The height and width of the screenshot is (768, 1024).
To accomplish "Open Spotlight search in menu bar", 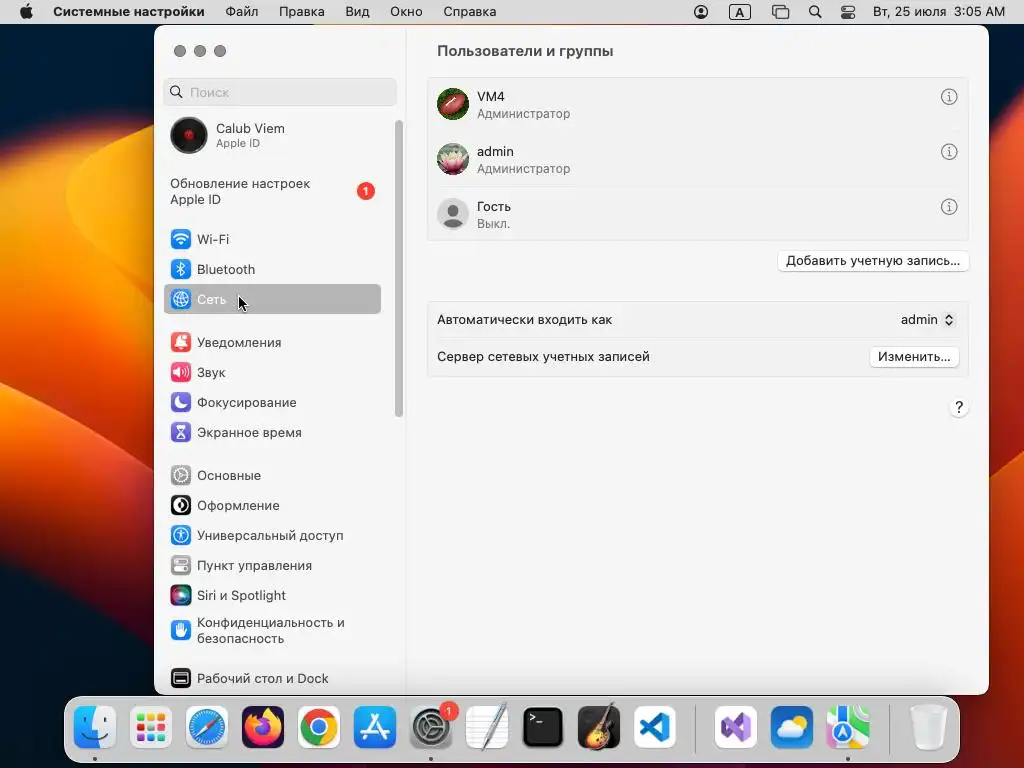I will pyautogui.click(x=815, y=12).
